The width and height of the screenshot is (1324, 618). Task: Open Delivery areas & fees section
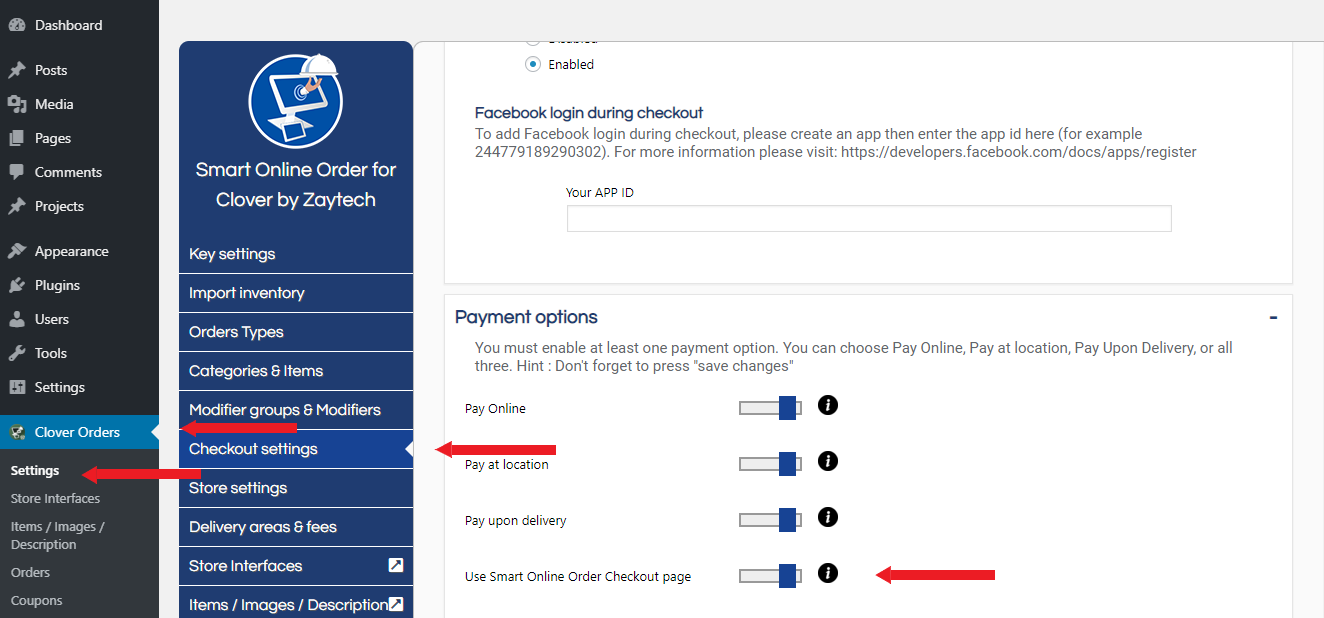296,527
